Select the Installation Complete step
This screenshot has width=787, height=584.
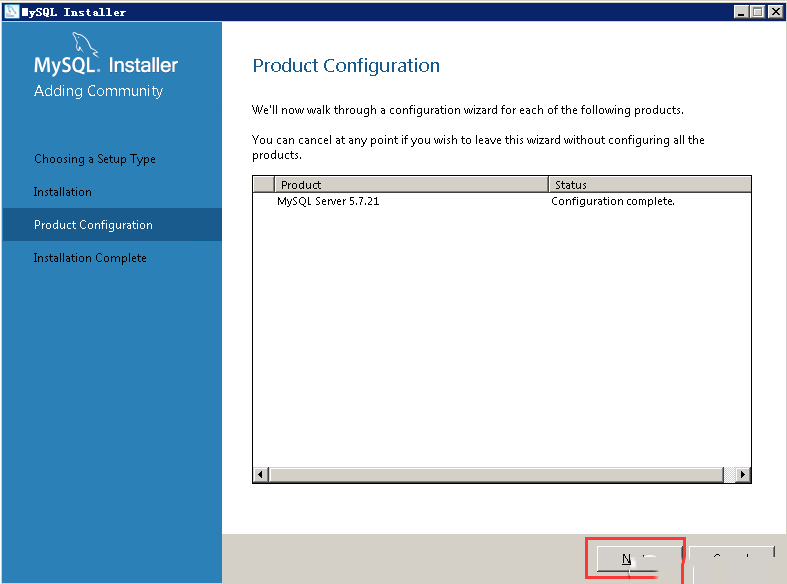pyautogui.click(x=90, y=258)
